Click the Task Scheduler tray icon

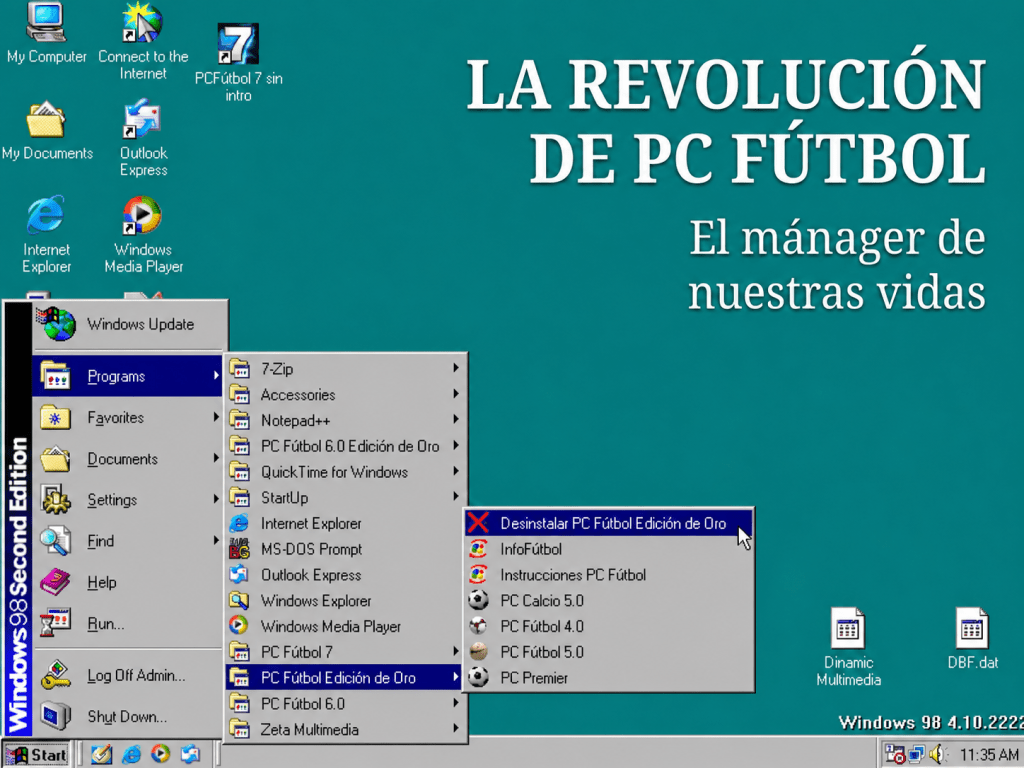click(x=895, y=754)
